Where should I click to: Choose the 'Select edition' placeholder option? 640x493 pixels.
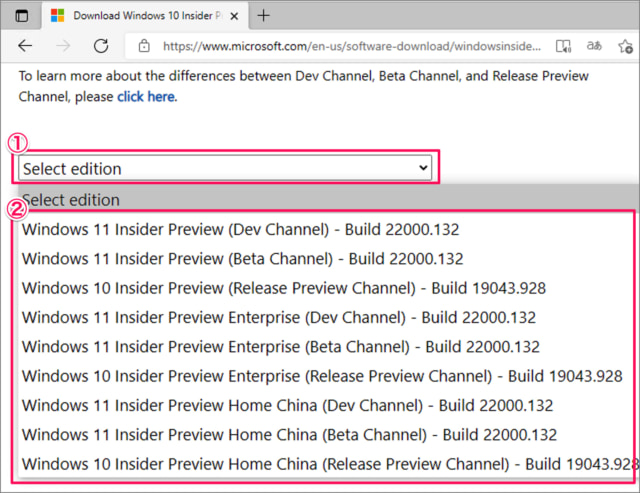pyautogui.click(x=327, y=200)
